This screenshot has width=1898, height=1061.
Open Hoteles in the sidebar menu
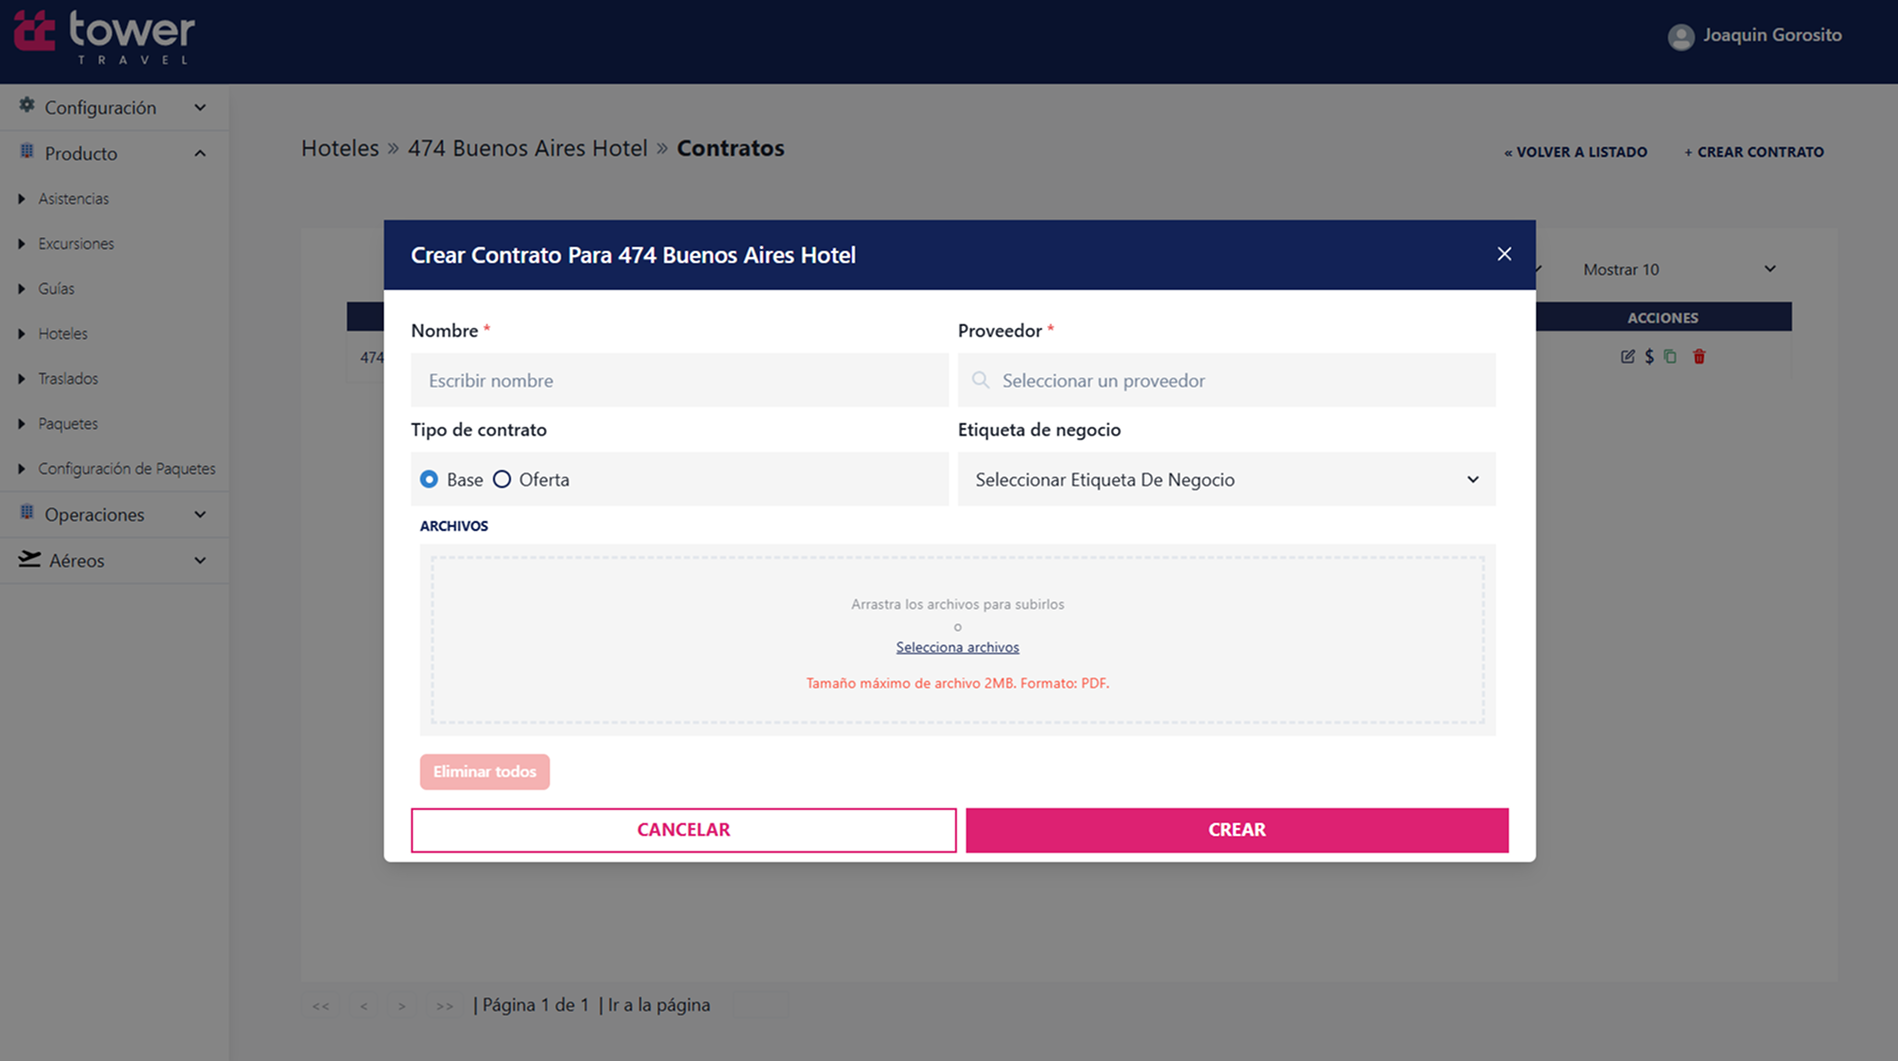(63, 333)
